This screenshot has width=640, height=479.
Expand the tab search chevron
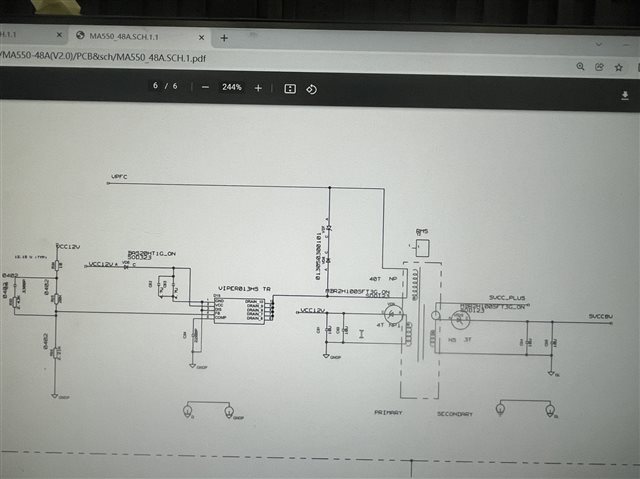[x=599, y=44]
